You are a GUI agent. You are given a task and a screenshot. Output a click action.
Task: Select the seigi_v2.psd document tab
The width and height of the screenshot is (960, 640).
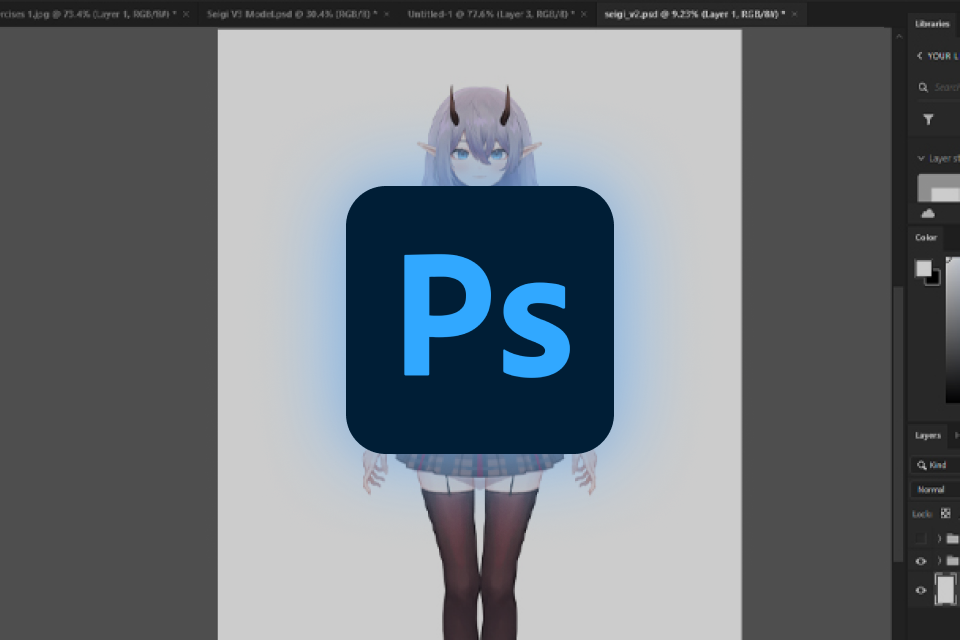694,13
